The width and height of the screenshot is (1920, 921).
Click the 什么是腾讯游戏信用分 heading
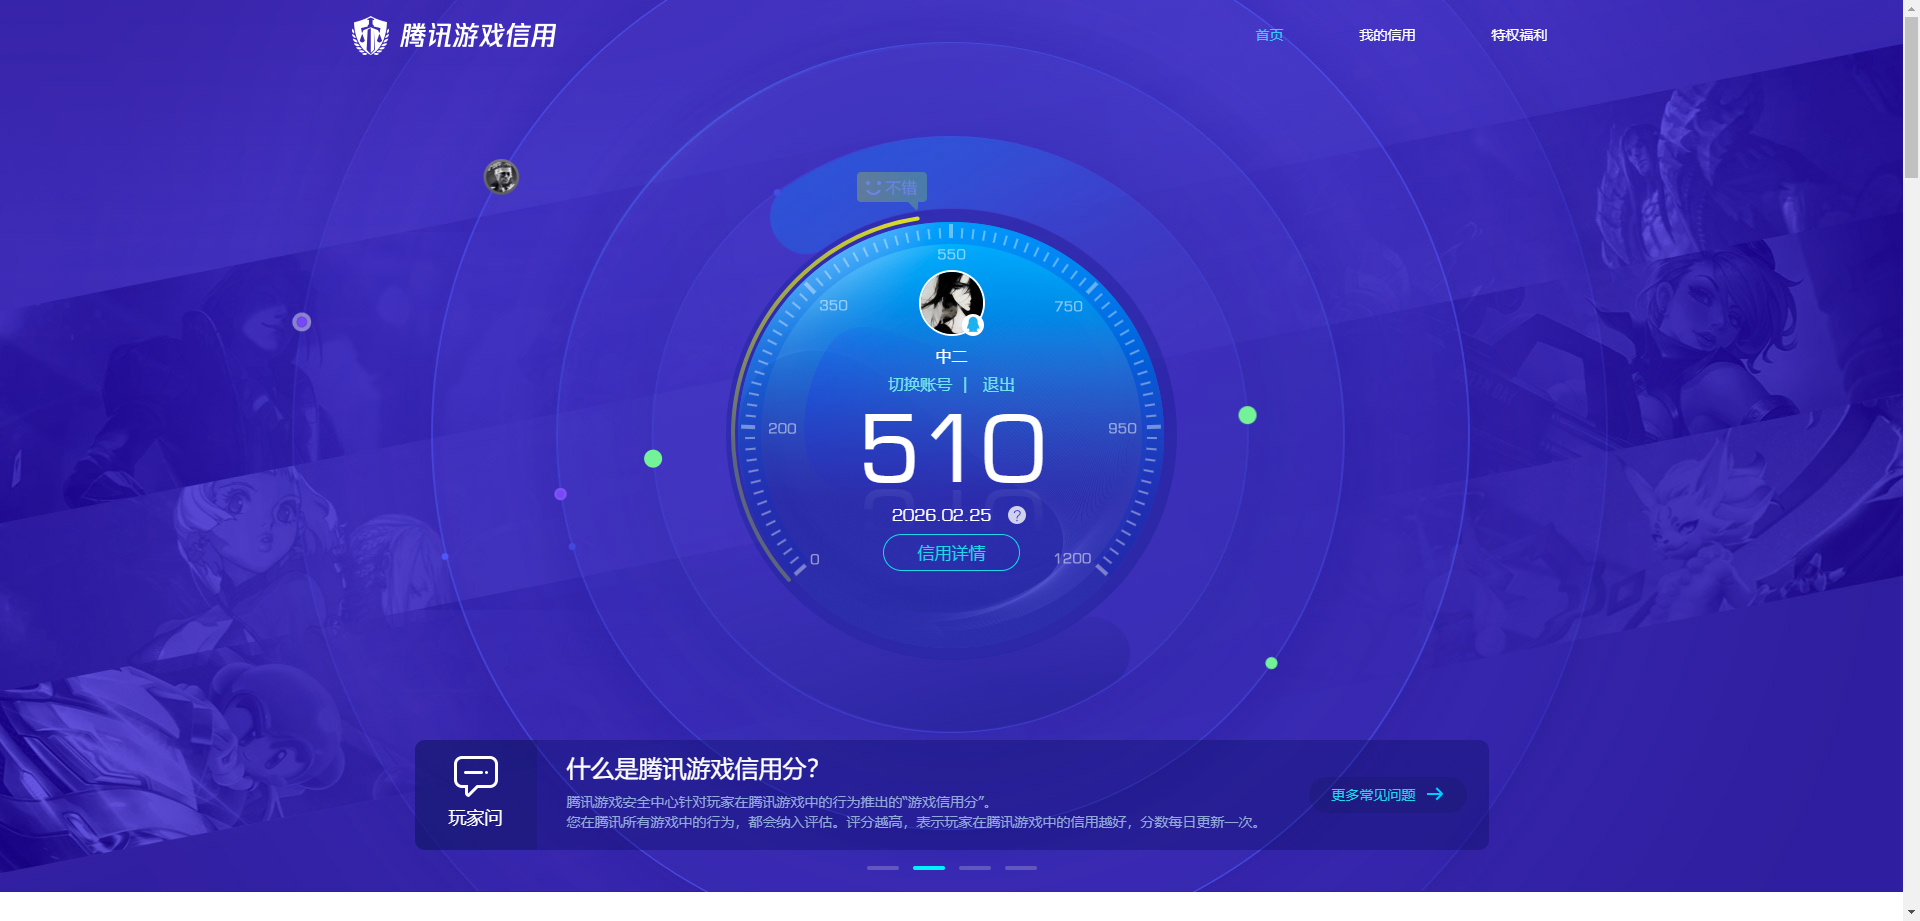(692, 769)
